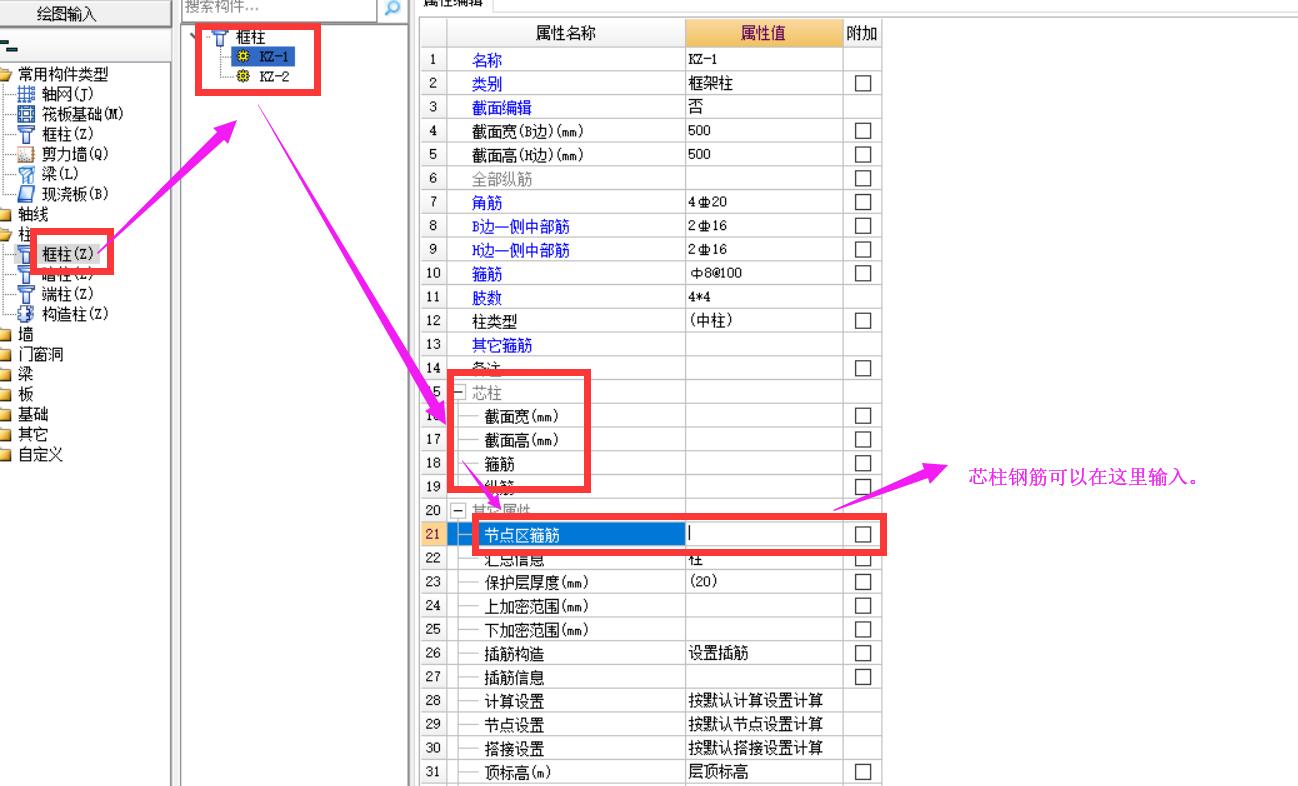Viewport: 1298px width, 786px height.
Task: Tick the 附加 checkbox for 插筋构造
Action: [x=863, y=653]
